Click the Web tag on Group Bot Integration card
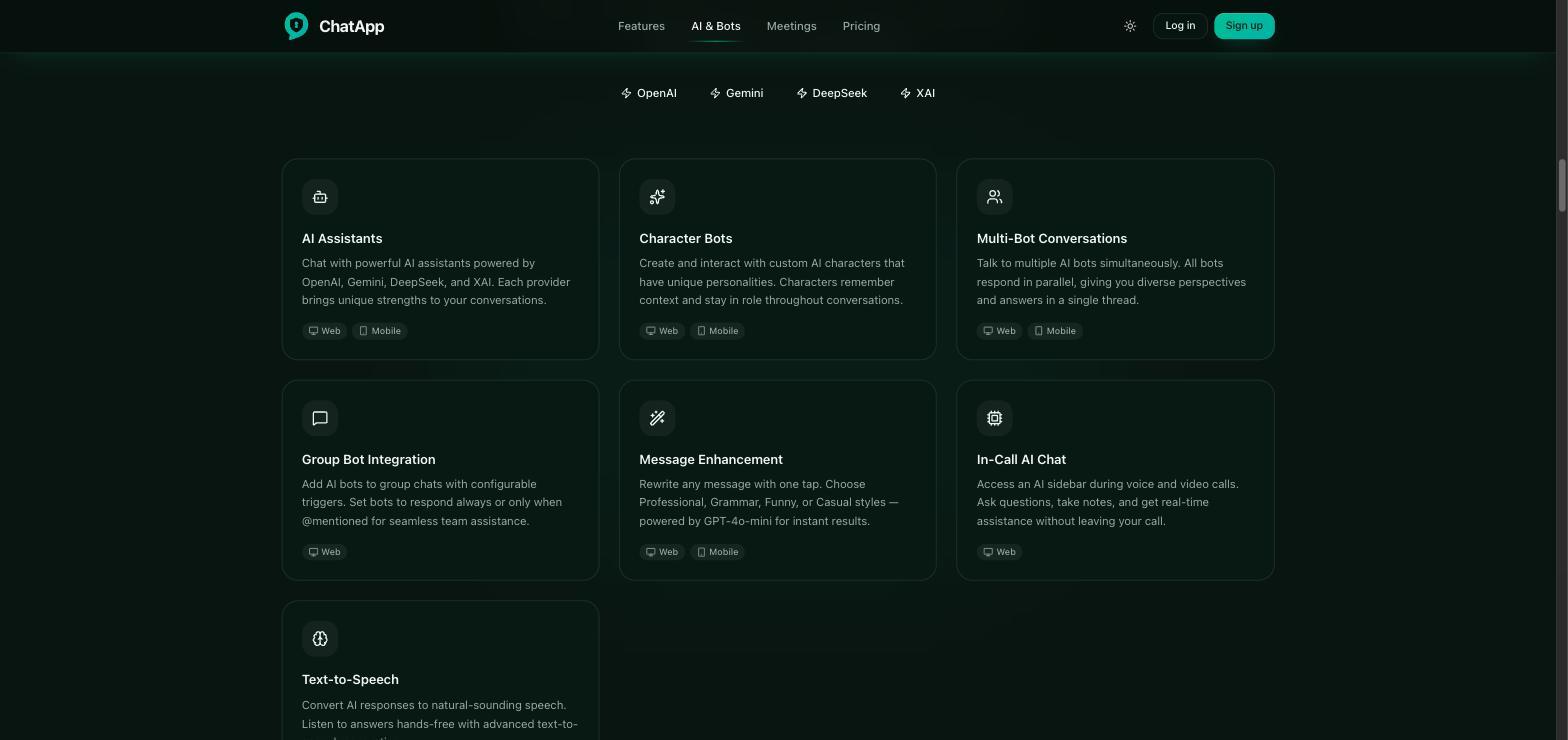 [x=325, y=552]
